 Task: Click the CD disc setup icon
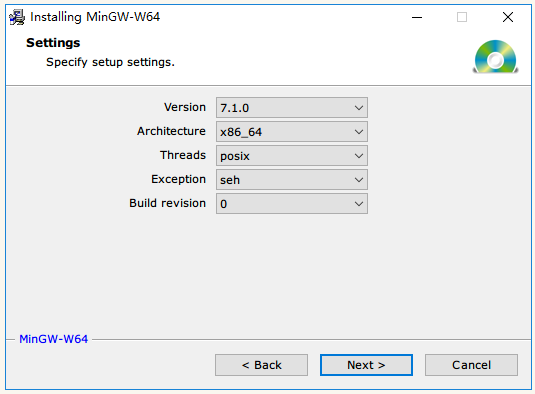[495, 57]
